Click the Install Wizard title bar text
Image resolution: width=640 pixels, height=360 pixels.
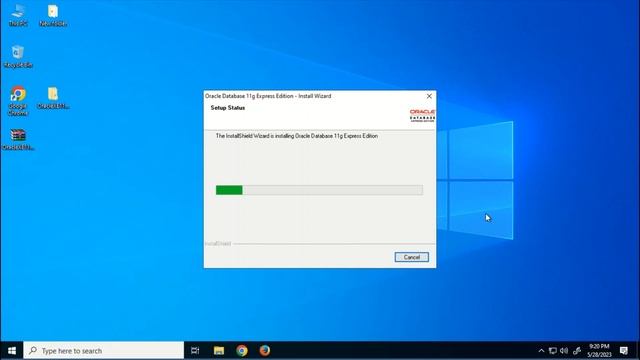tap(268, 96)
